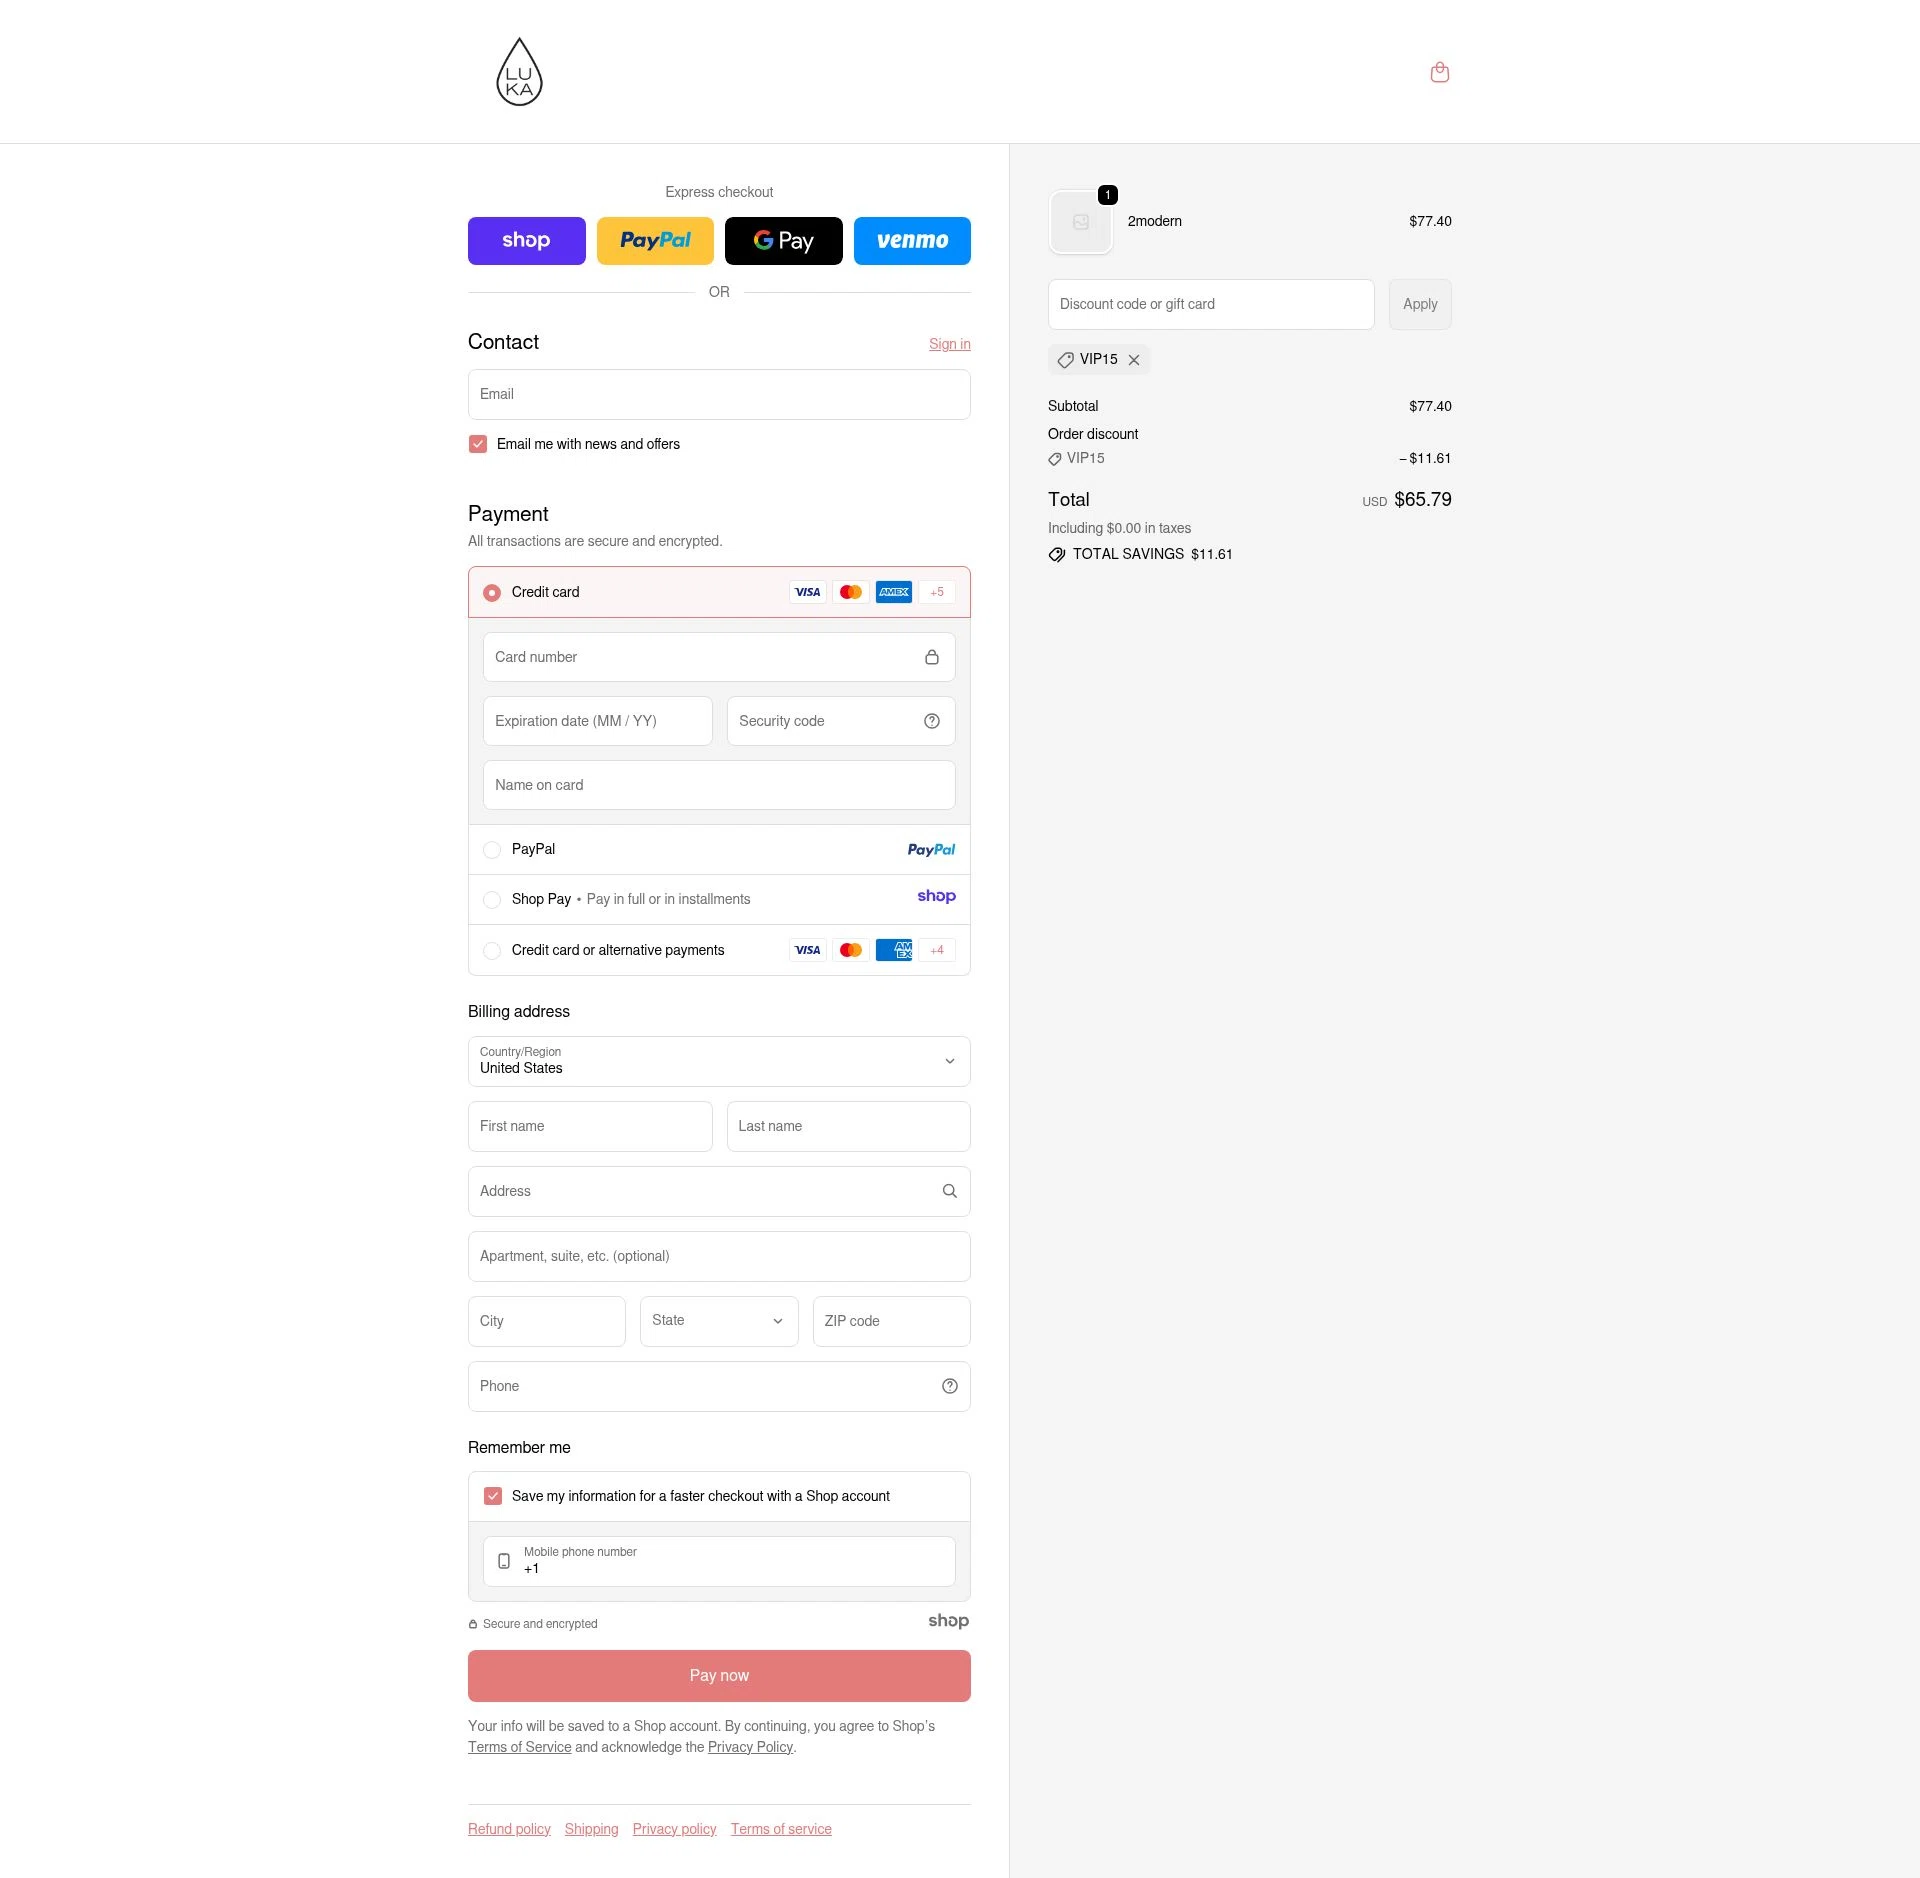Click the Luka logo at top
Image resolution: width=1920 pixels, height=1878 pixels.
[519, 71]
